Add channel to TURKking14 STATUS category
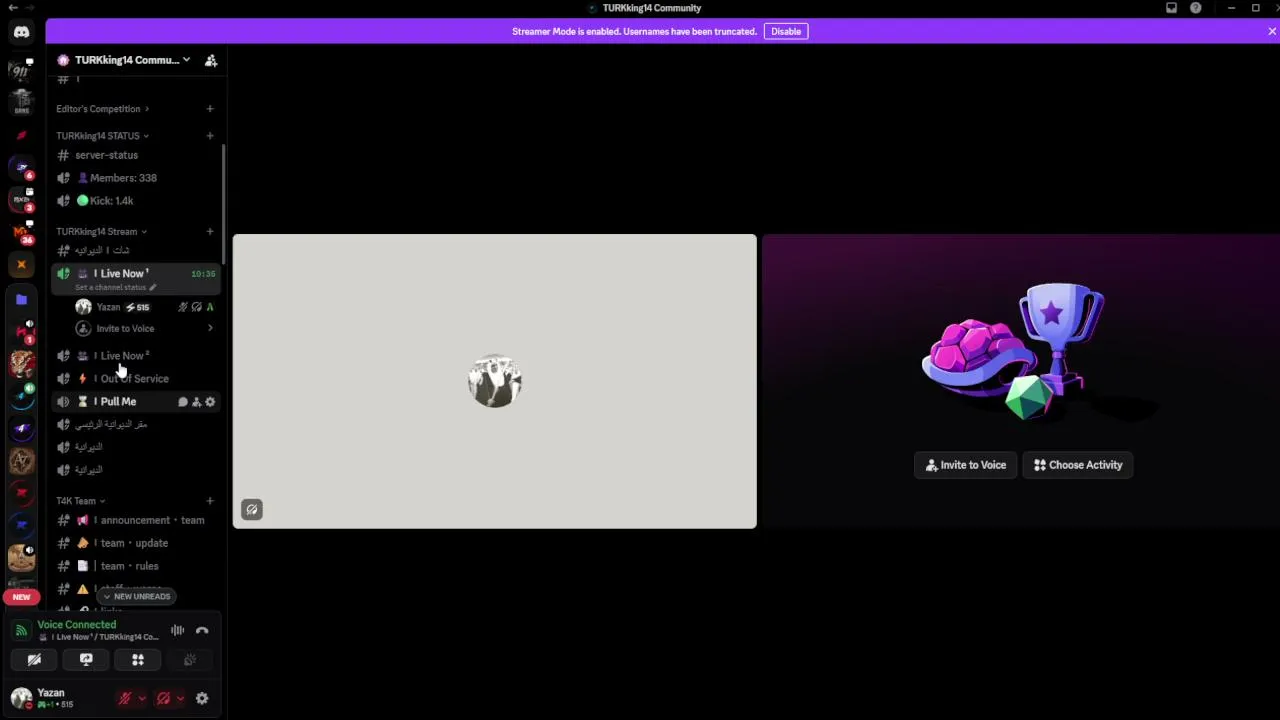 (x=210, y=136)
